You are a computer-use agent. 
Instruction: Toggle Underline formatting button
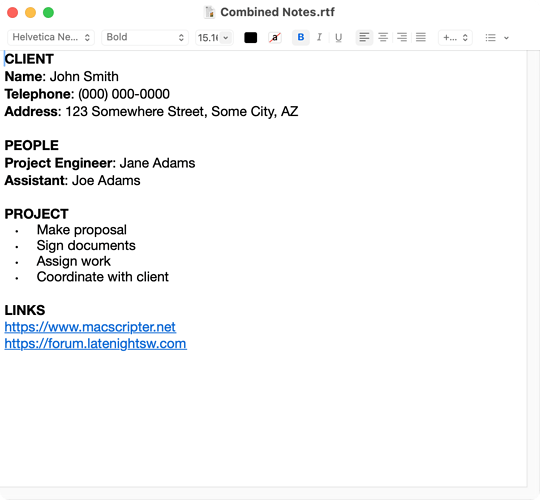[x=339, y=37]
